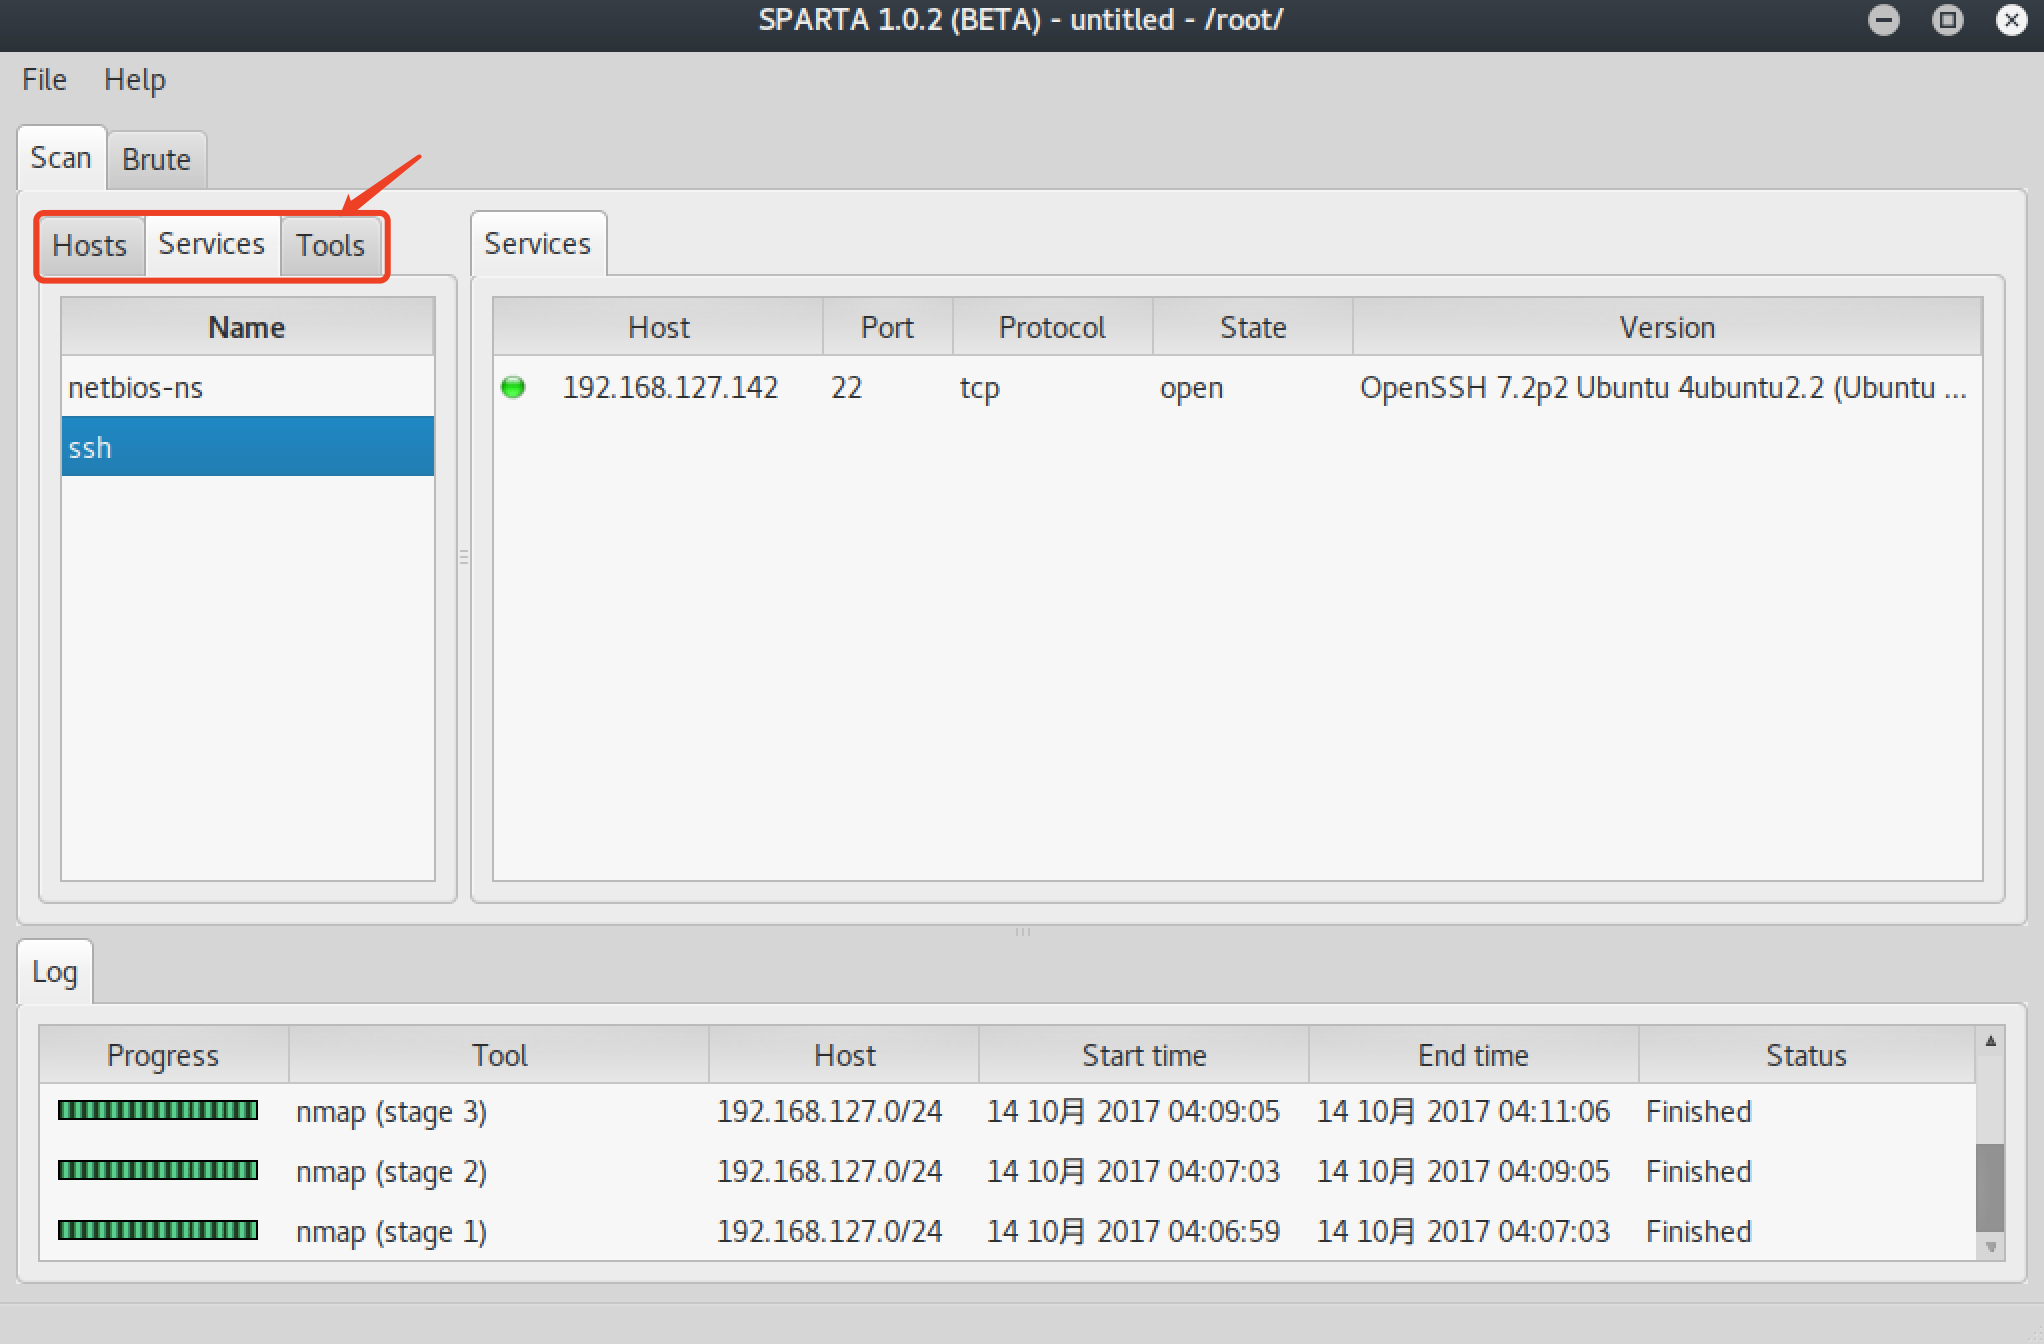Viewport: 2044px width, 1344px height.
Task: Click log scrollbar down arrow
Action: coord(1990,1247)
